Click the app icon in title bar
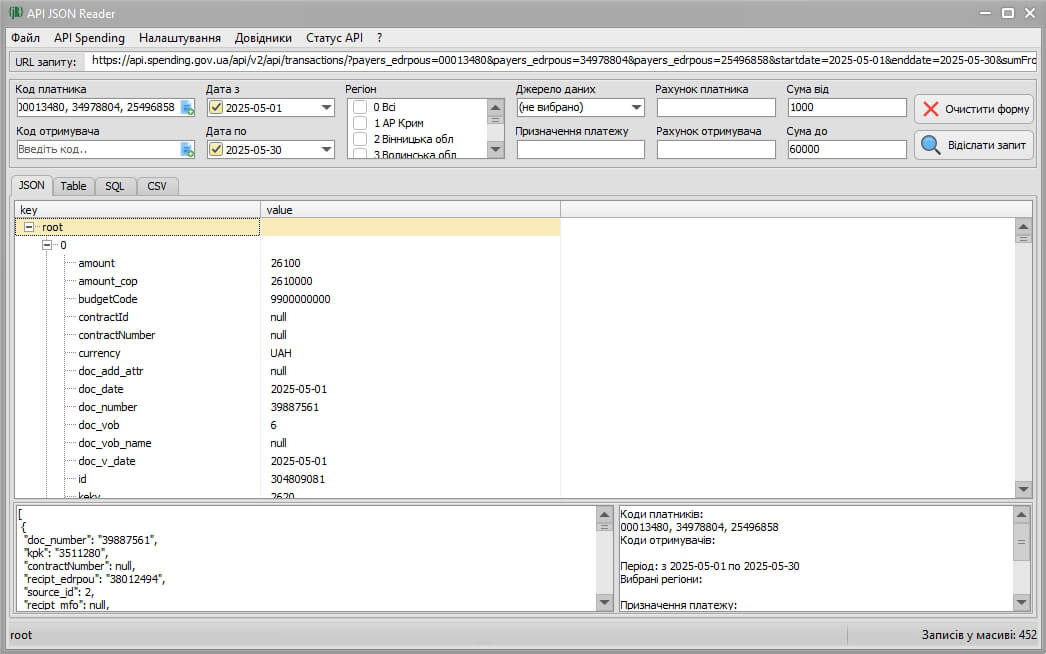 pyautogui.click(x=15, y=13)
